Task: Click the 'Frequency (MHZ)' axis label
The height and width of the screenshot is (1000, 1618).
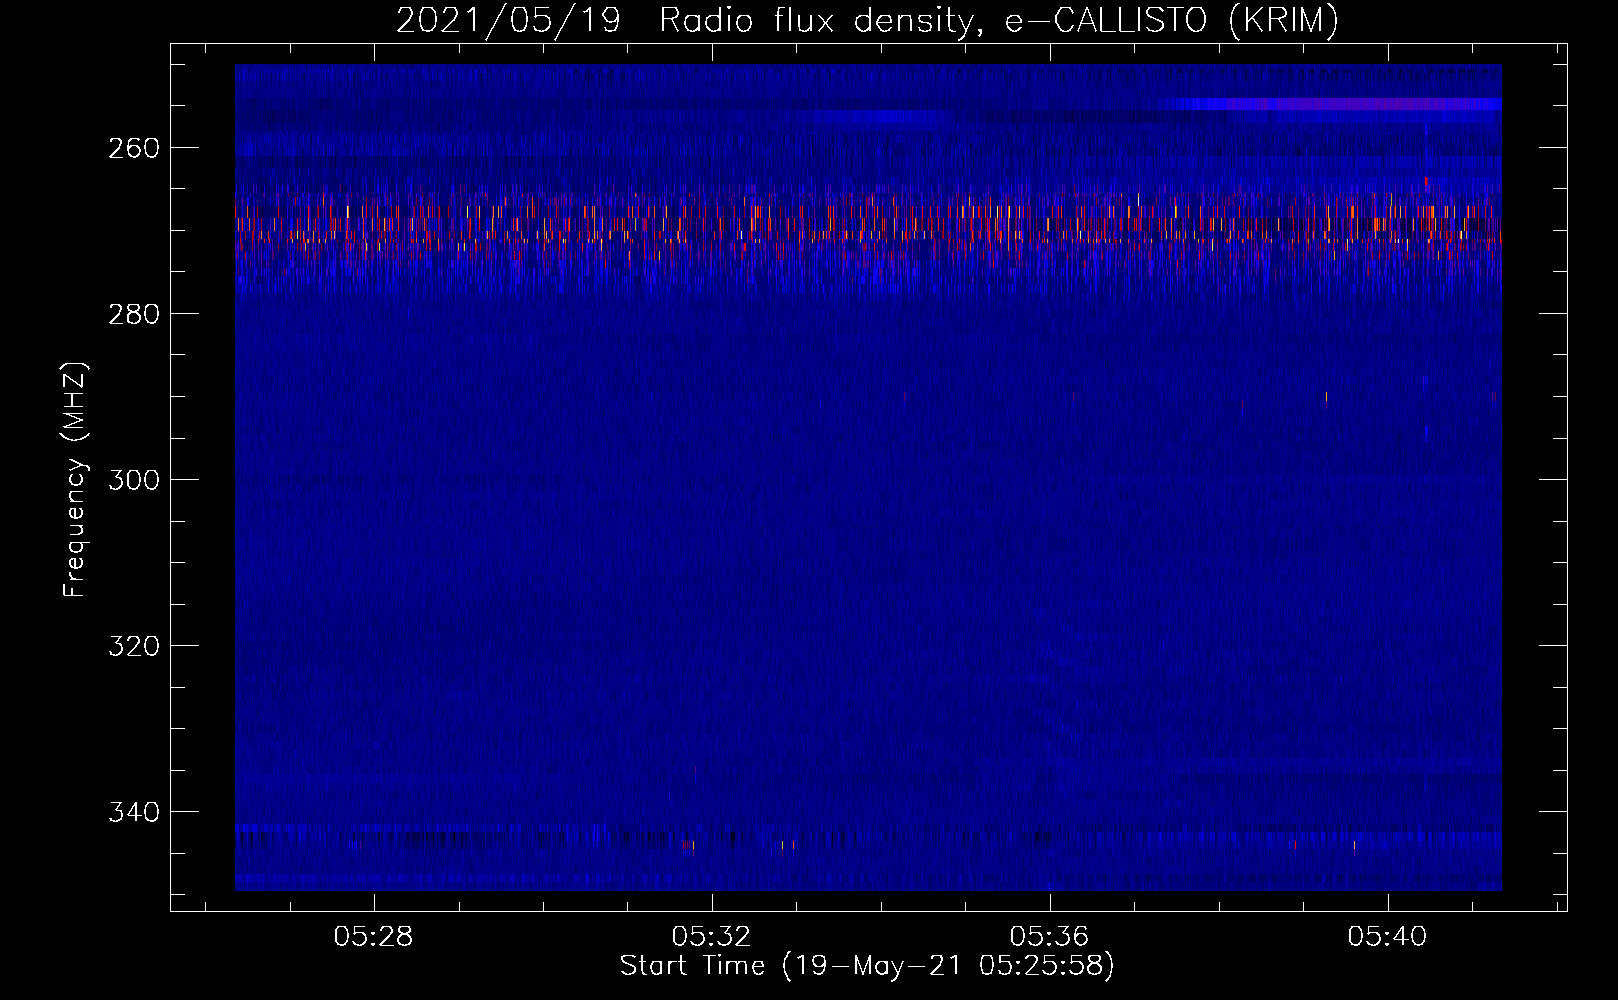Action: (75, 479)
